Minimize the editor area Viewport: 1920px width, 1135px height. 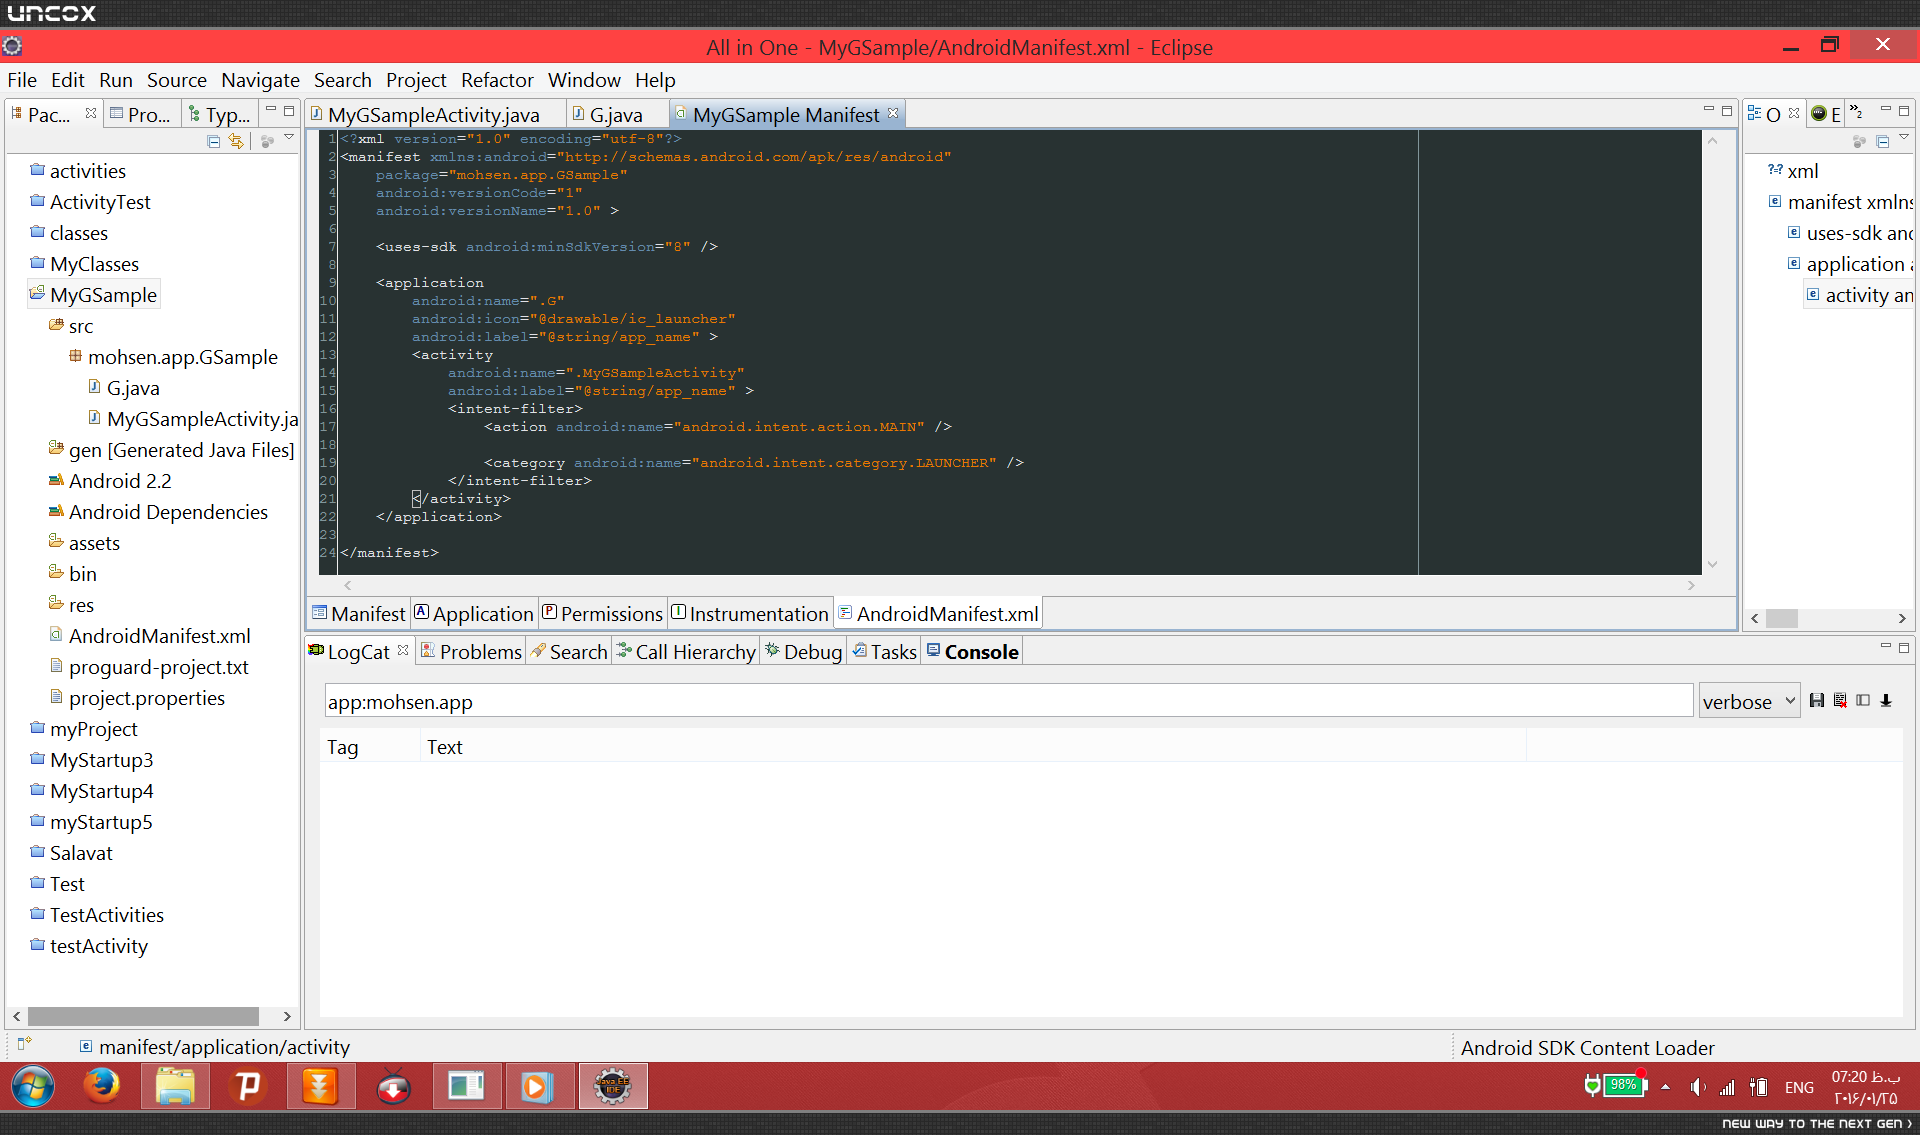(1708, 111)
